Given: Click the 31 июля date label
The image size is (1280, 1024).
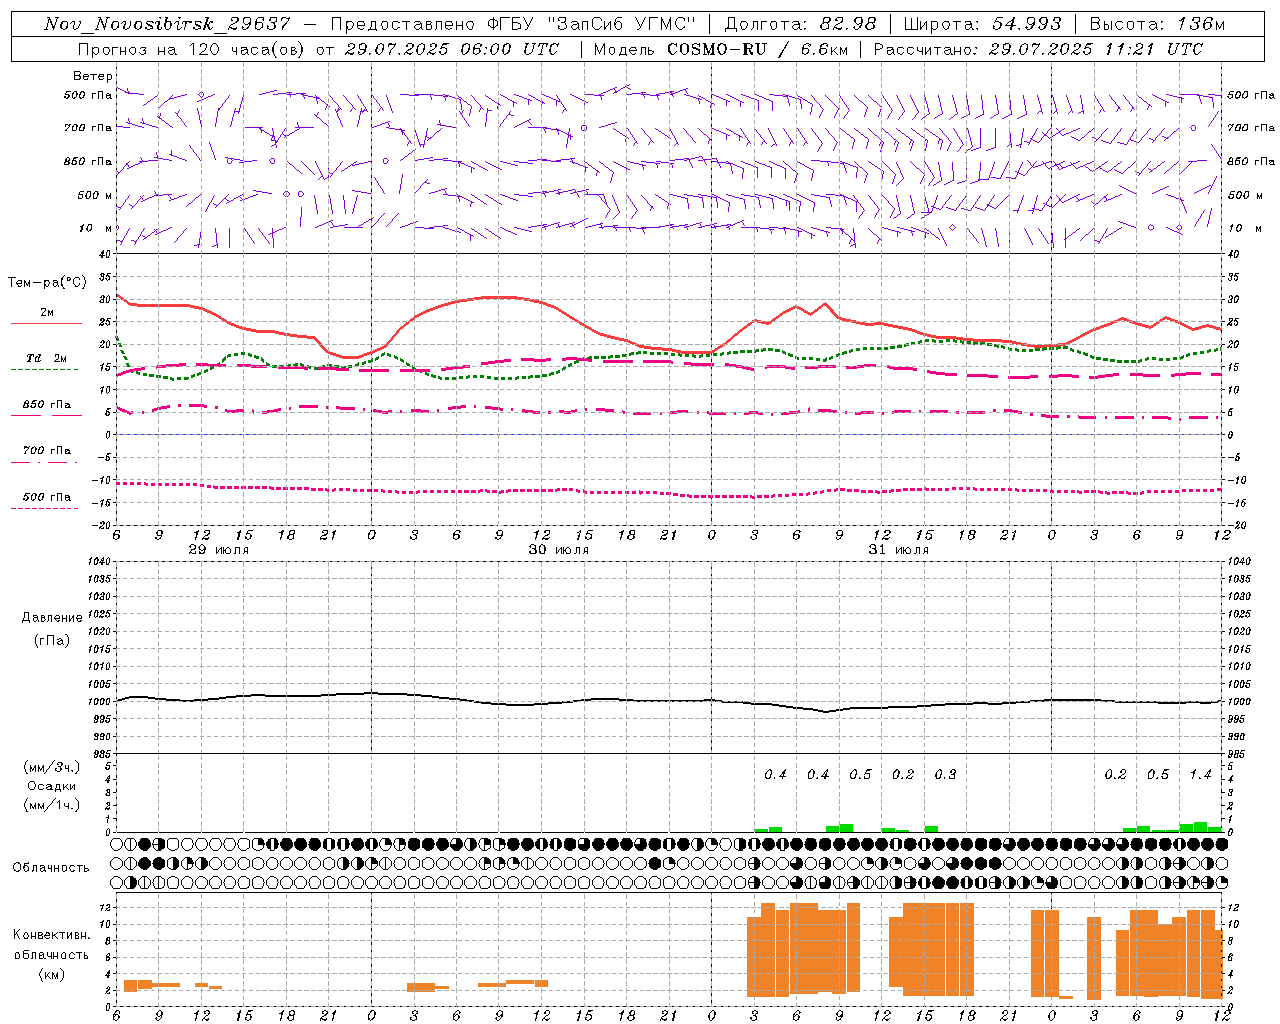Looking at the screenshot, I should pyautogui.click(x=898, y=550).
